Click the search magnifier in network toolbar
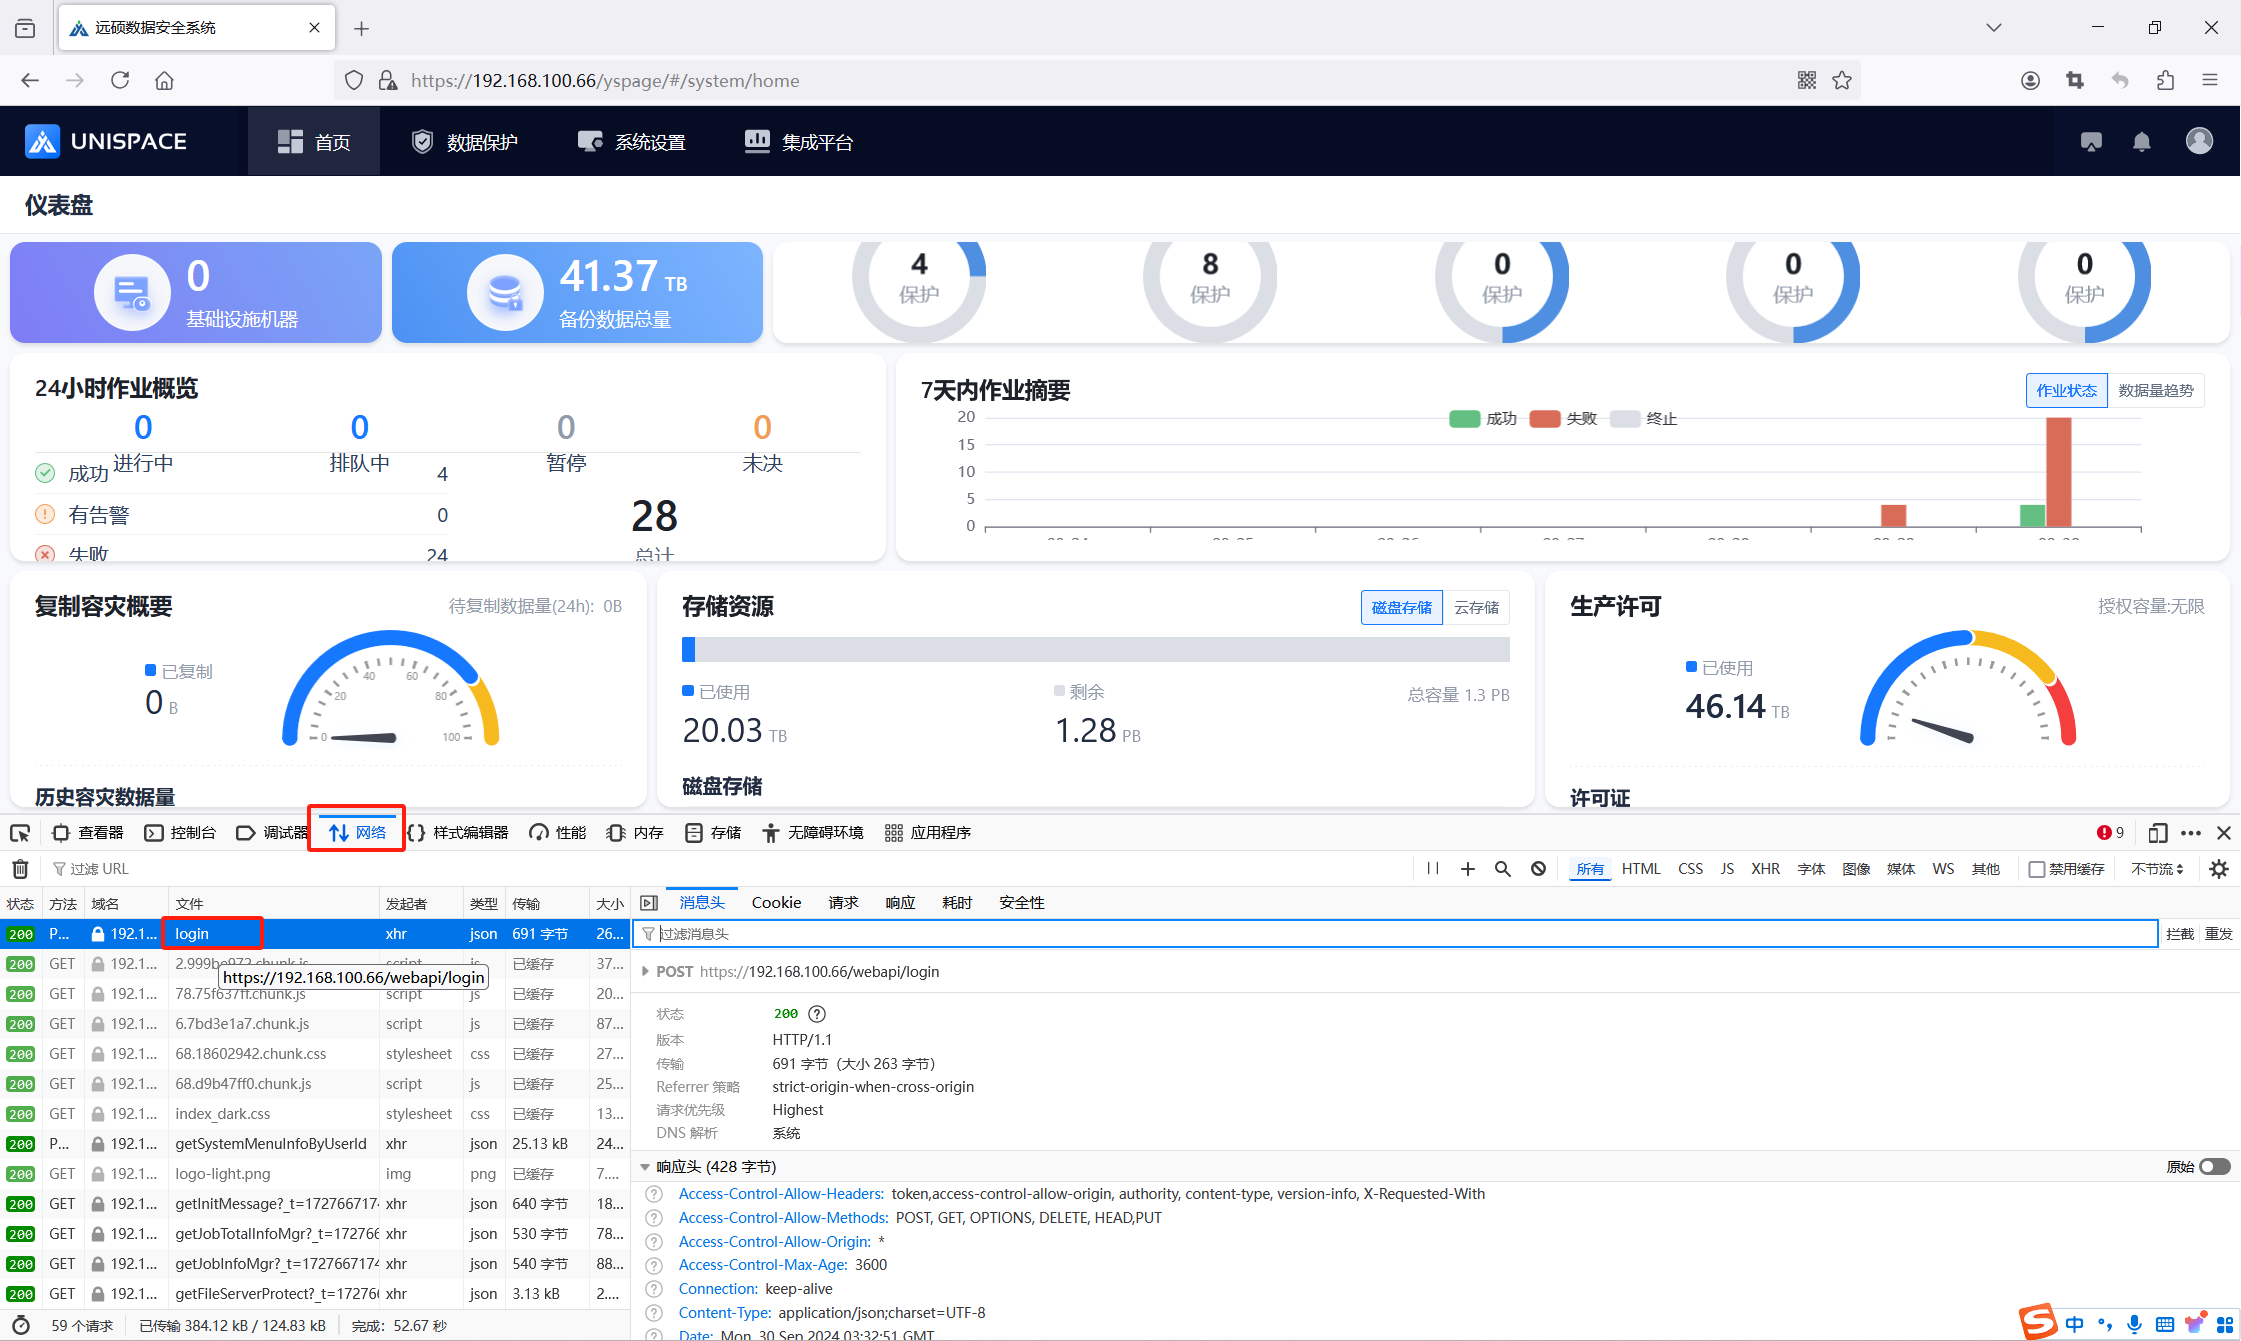The height and width of the screenshot is (1341, 2241). click(1502, 869)
